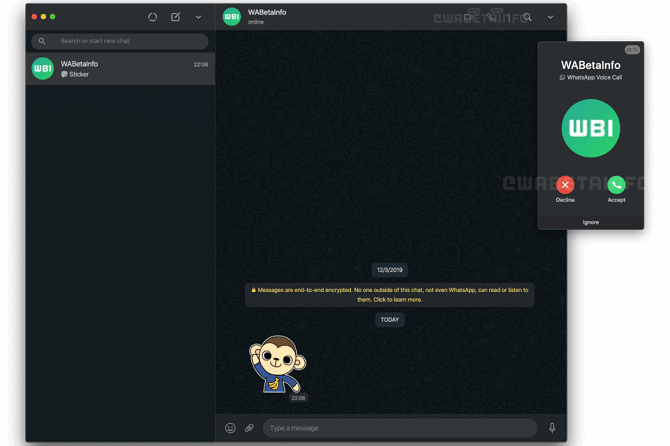This screenshot has height=446, width=670.
Task: Search messages with the chat header magnifier
Action: click(528, 17)
